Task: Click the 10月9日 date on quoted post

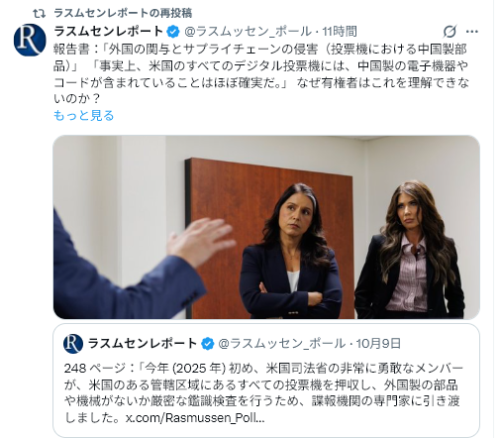Action: coord(378,344)
